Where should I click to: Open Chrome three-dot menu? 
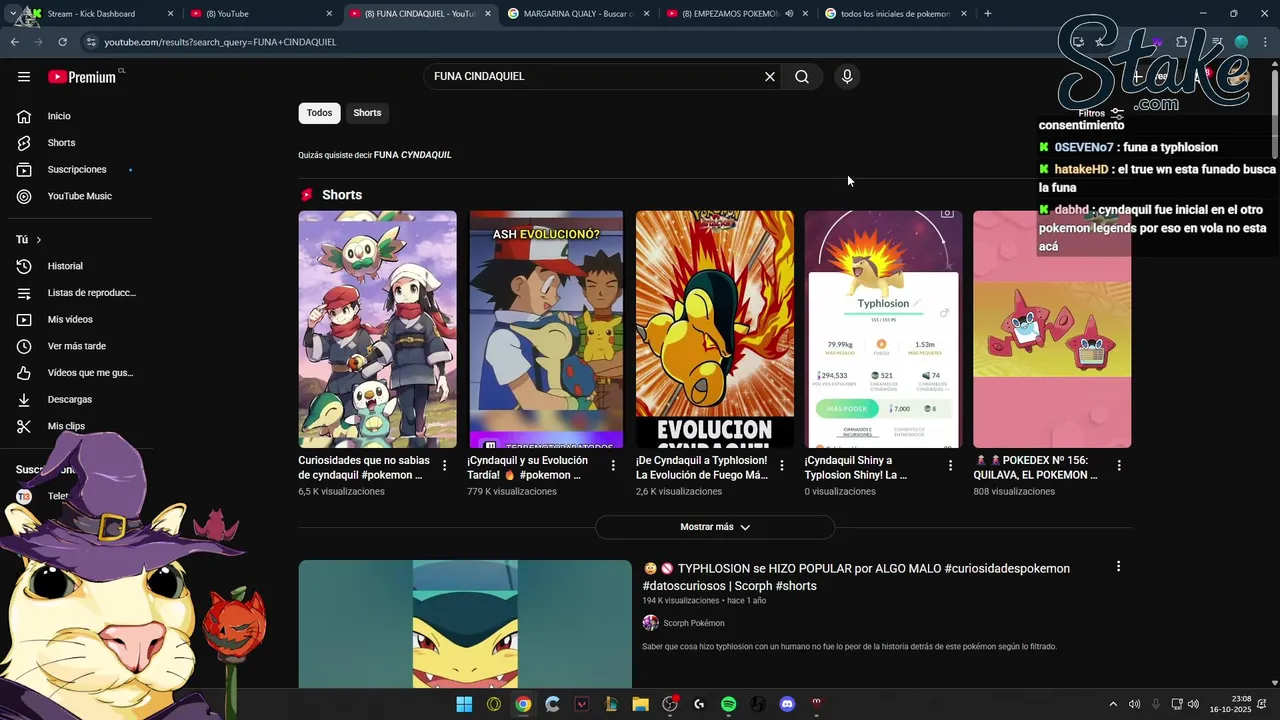coord(1266,42)
